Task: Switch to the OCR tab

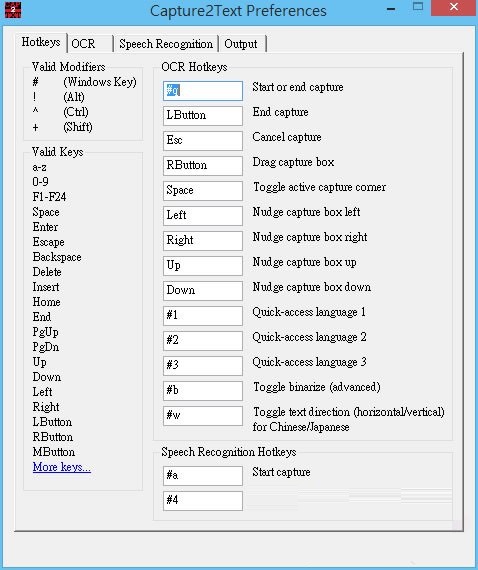Action: [91, 44]
